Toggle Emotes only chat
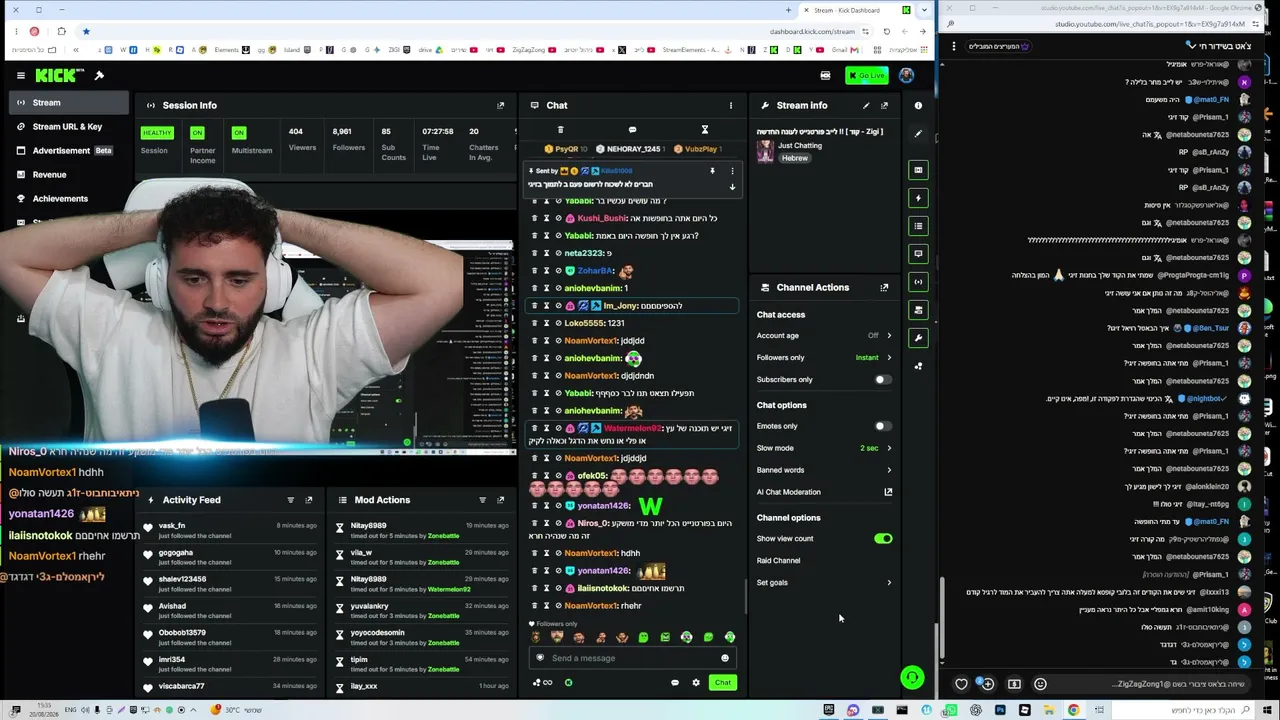This screenshot has height=720, width=1280. coord(881,426)
